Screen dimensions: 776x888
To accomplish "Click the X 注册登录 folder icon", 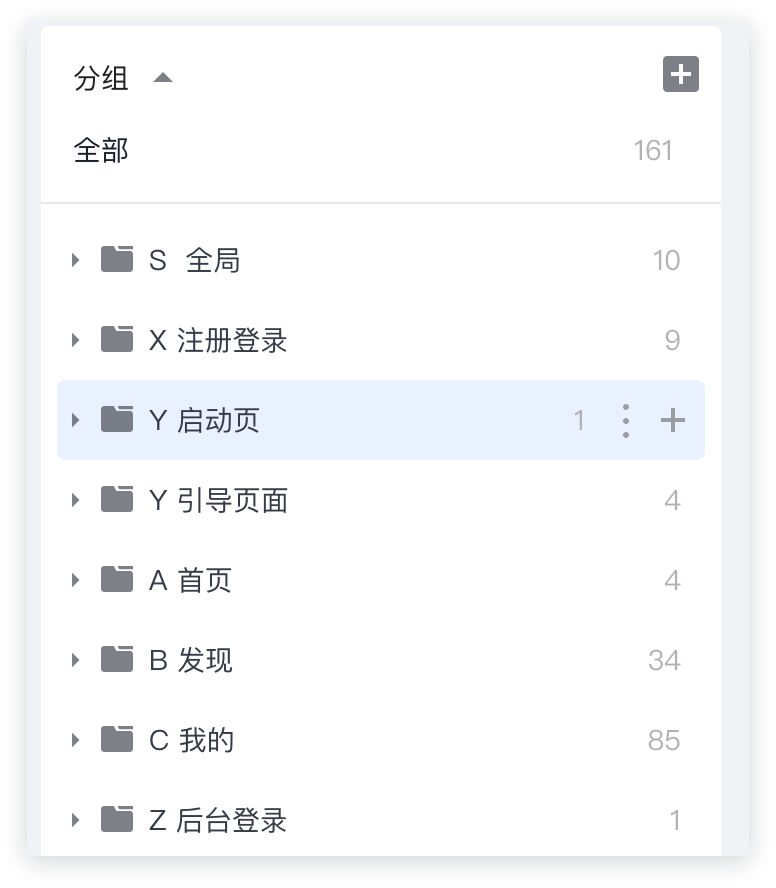I will pos(117,340).
